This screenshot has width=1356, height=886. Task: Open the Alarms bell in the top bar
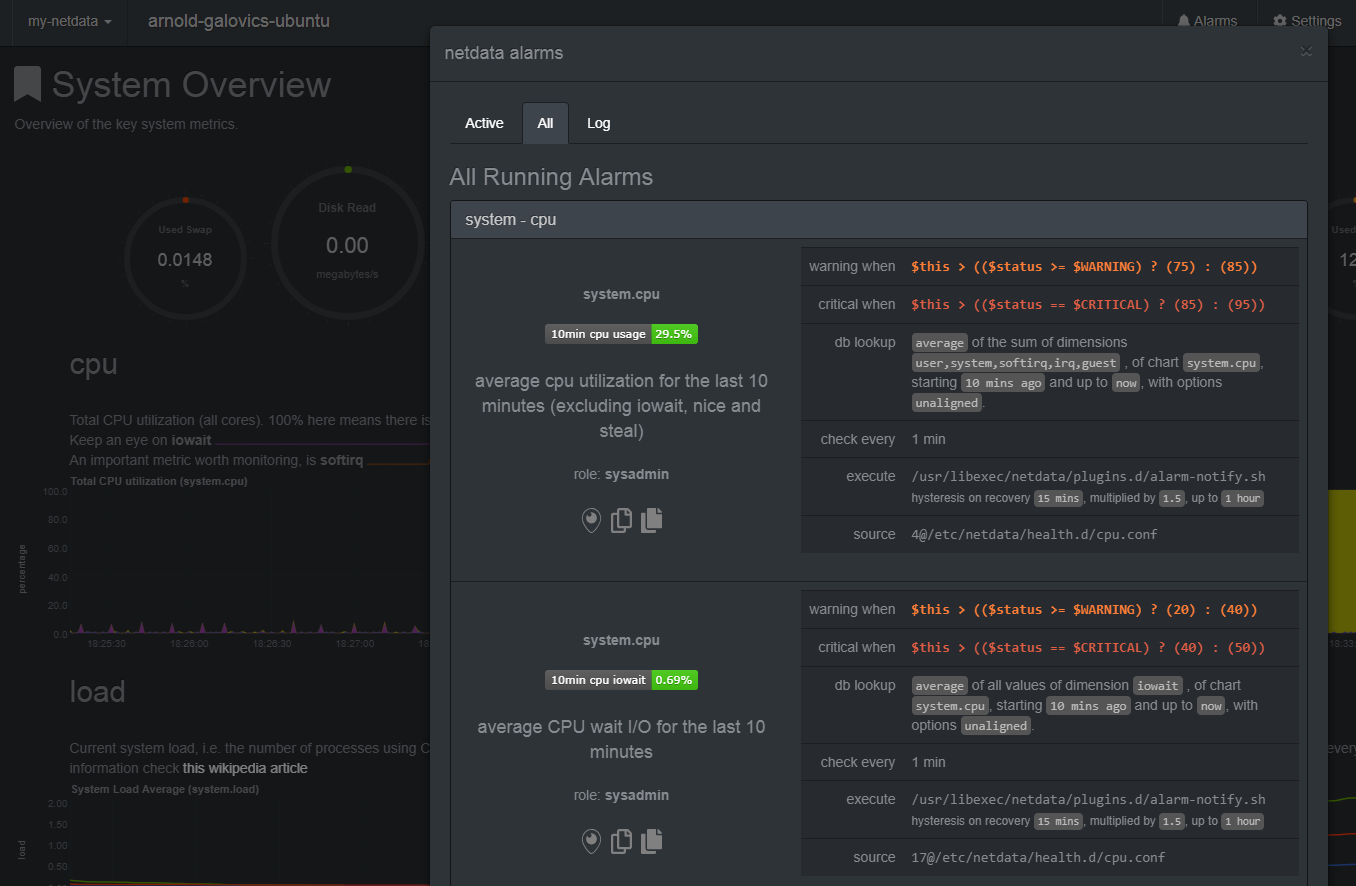(1207, 21)
